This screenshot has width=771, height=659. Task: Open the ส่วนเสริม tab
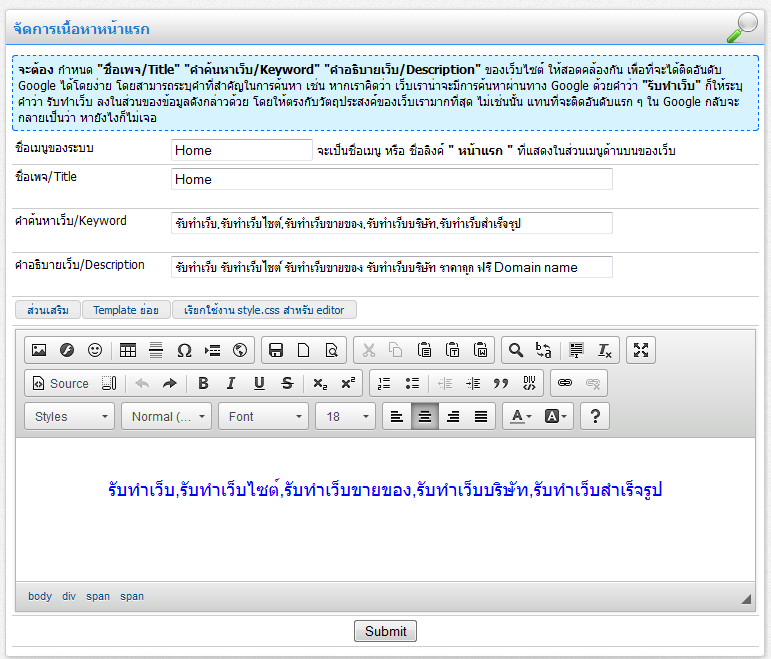coord(48,310)
